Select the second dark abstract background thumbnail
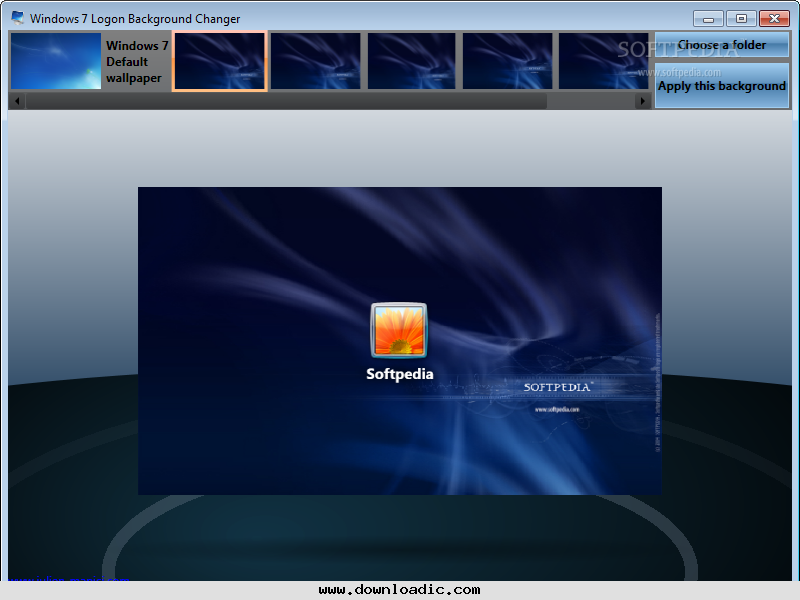 [315, 61]
